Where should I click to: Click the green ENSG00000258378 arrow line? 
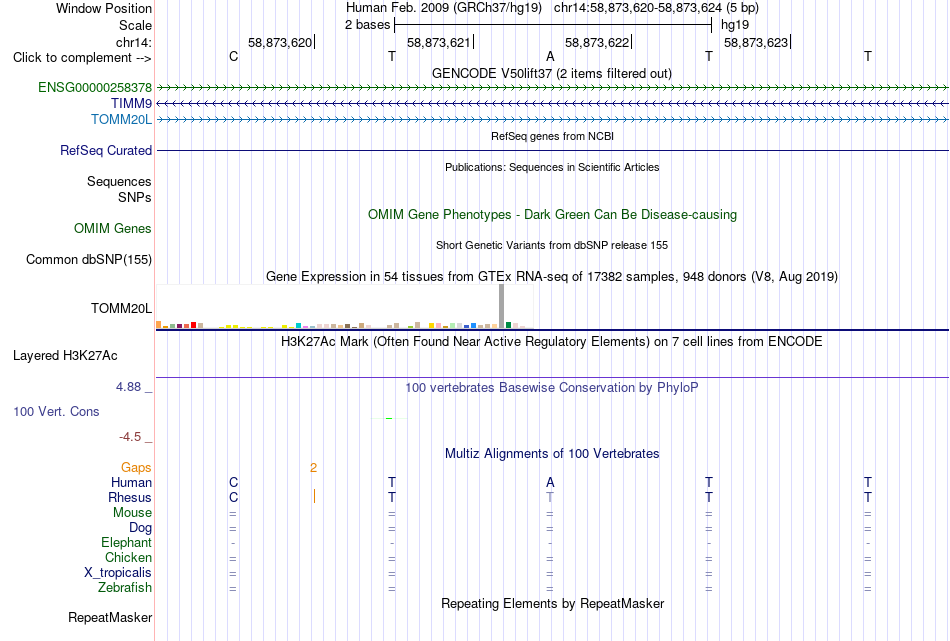point(552,88)
